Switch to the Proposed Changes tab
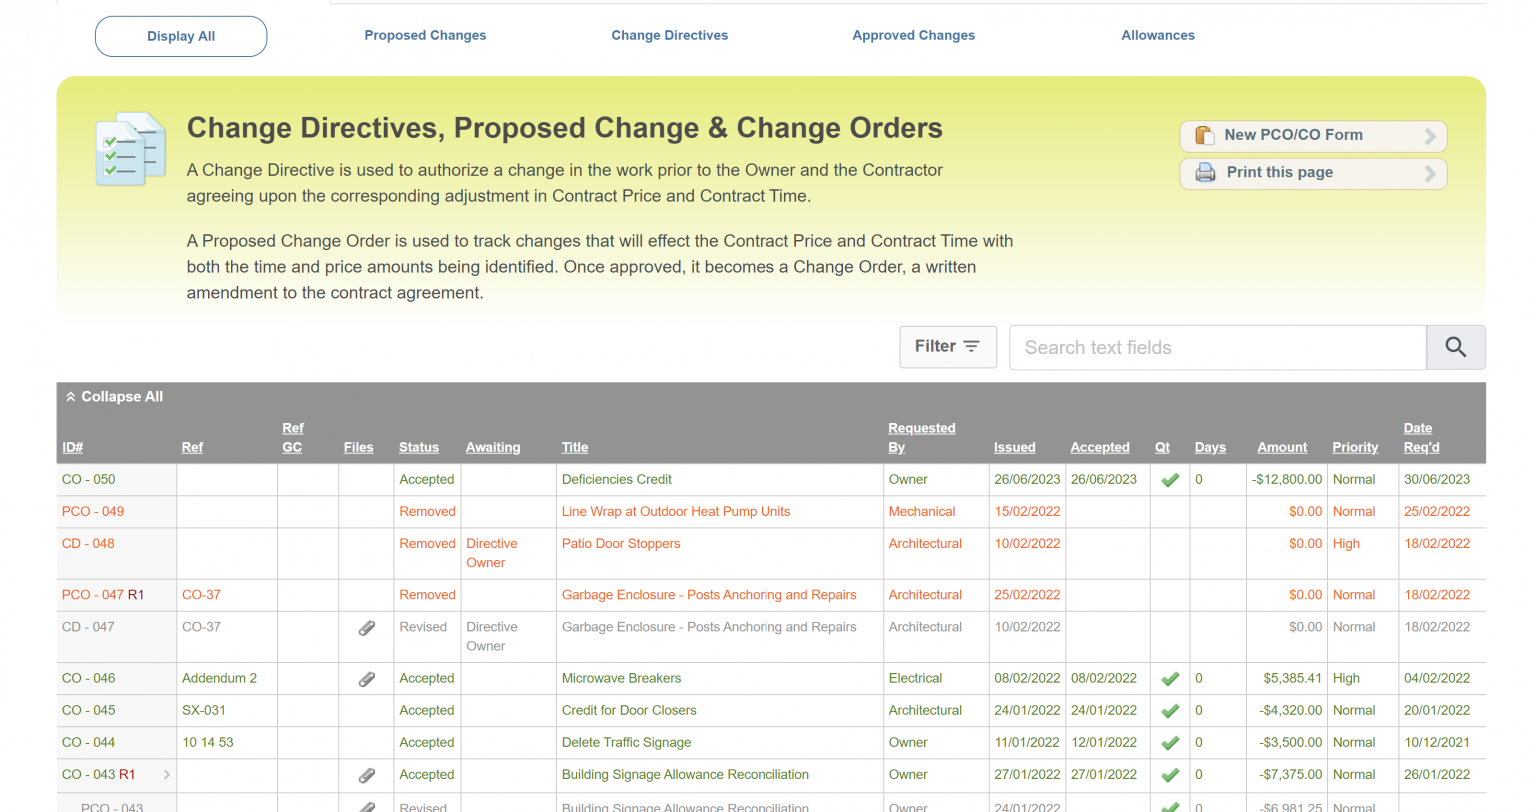This screenshot has height=812, width=1536. point(425,35)
